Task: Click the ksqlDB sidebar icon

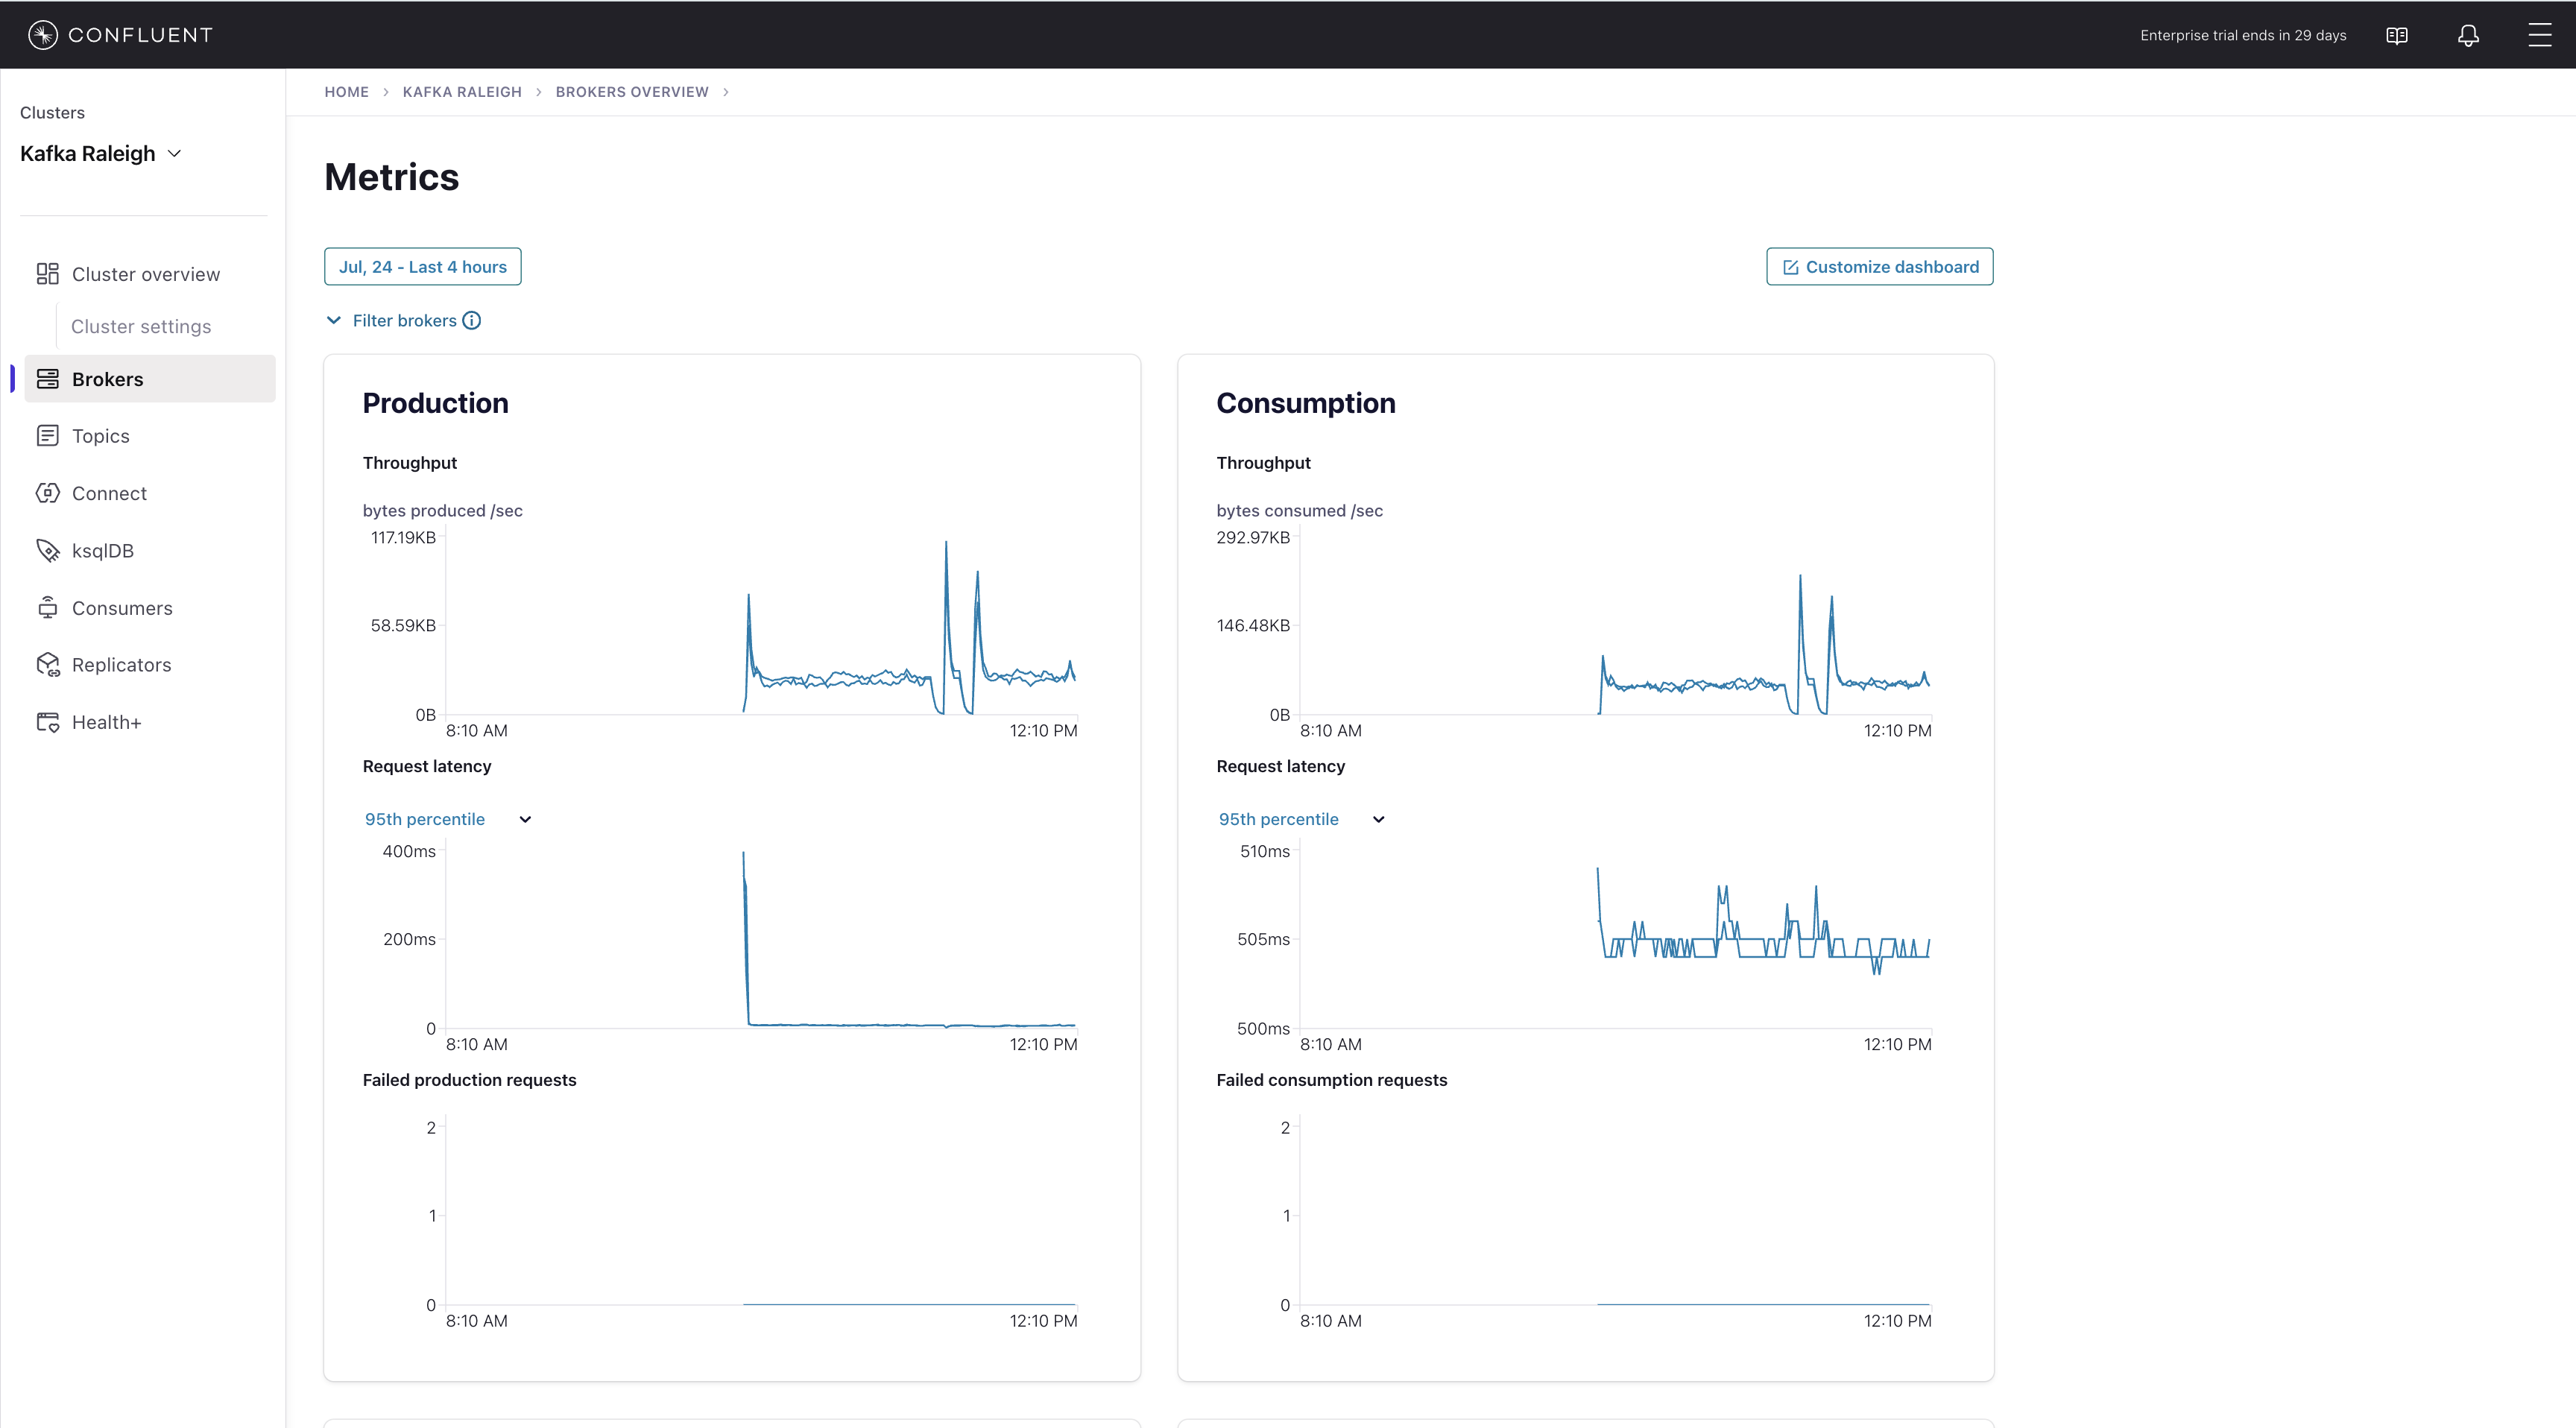Action: (x=47, y=551)
